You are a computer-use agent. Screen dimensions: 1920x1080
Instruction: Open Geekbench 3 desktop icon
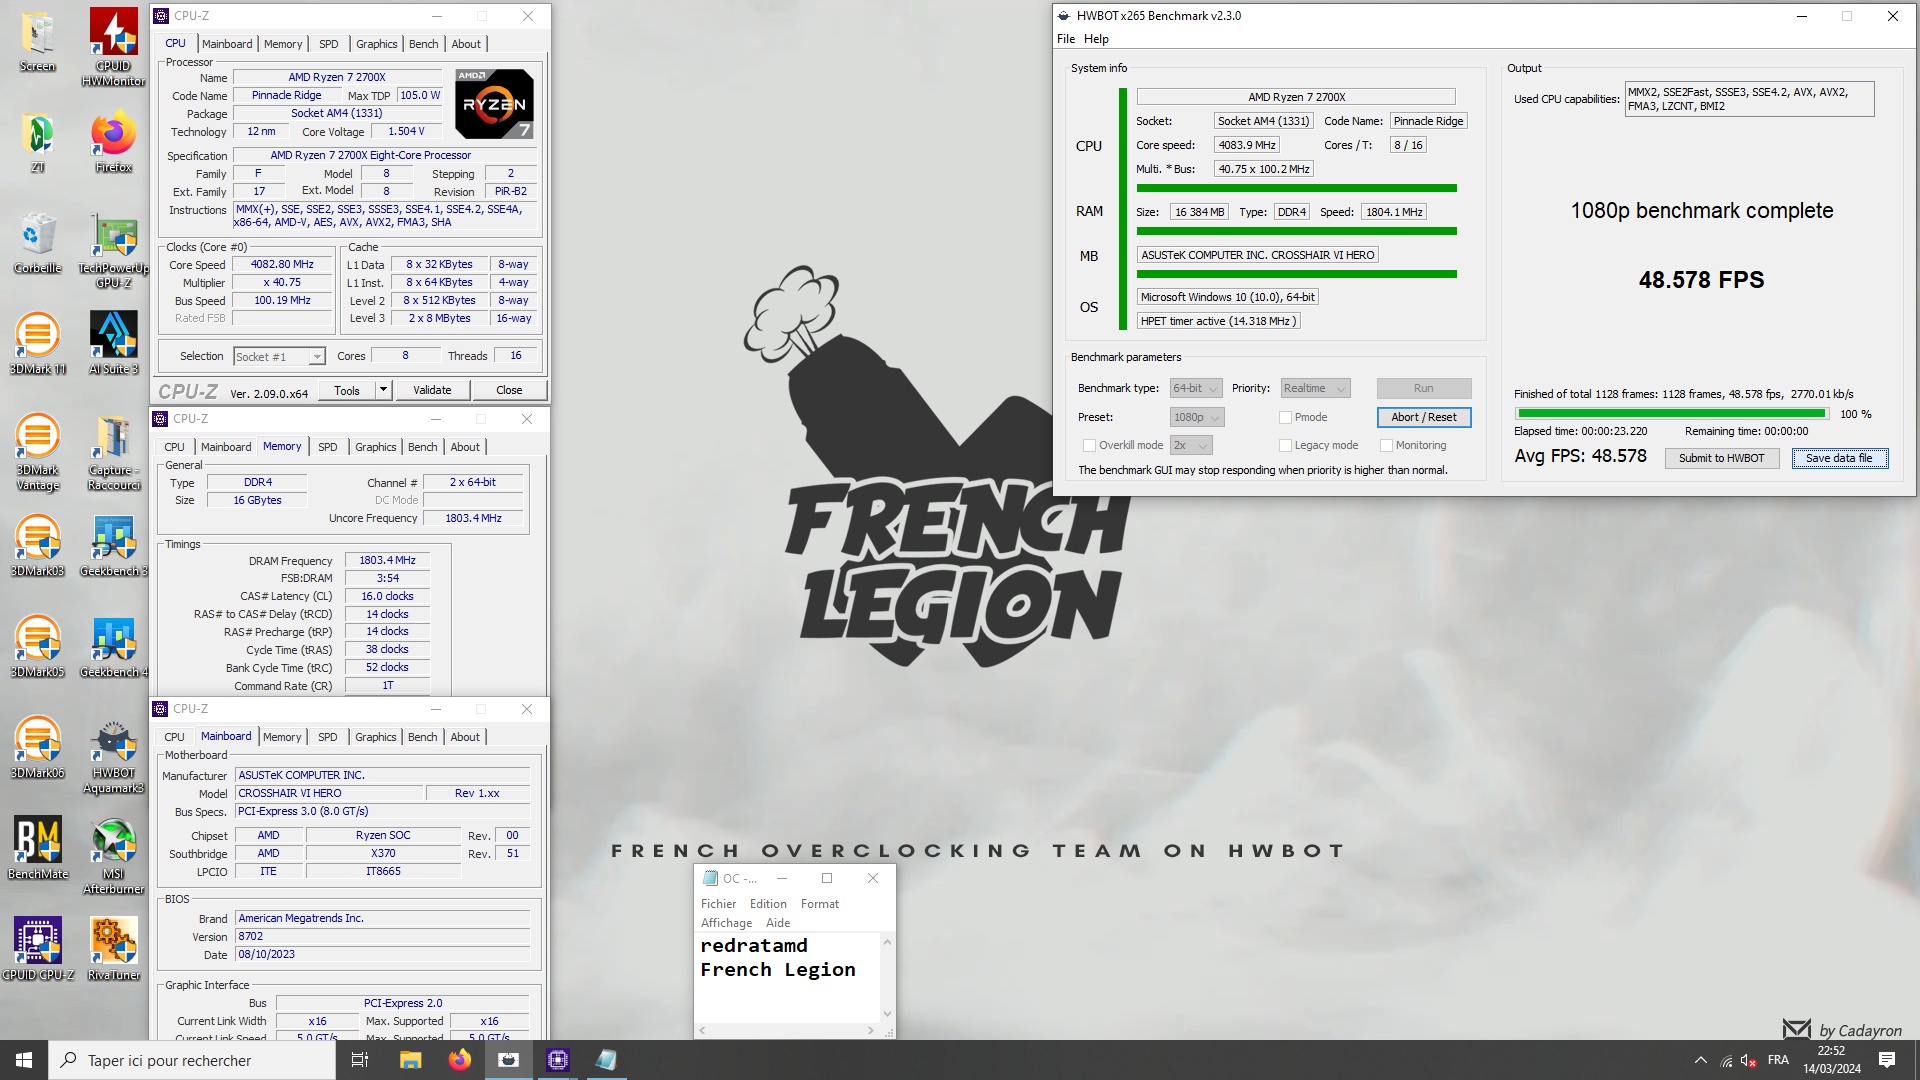(x=114, y=546)
